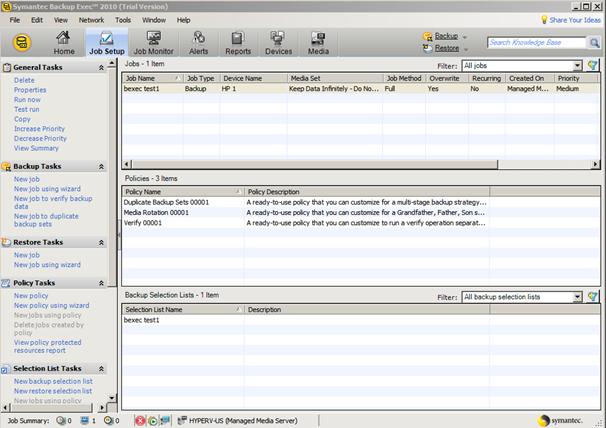Viewport: 606px width, 428px height.
Task: Open the Edit menu
Action: (37, 20)
